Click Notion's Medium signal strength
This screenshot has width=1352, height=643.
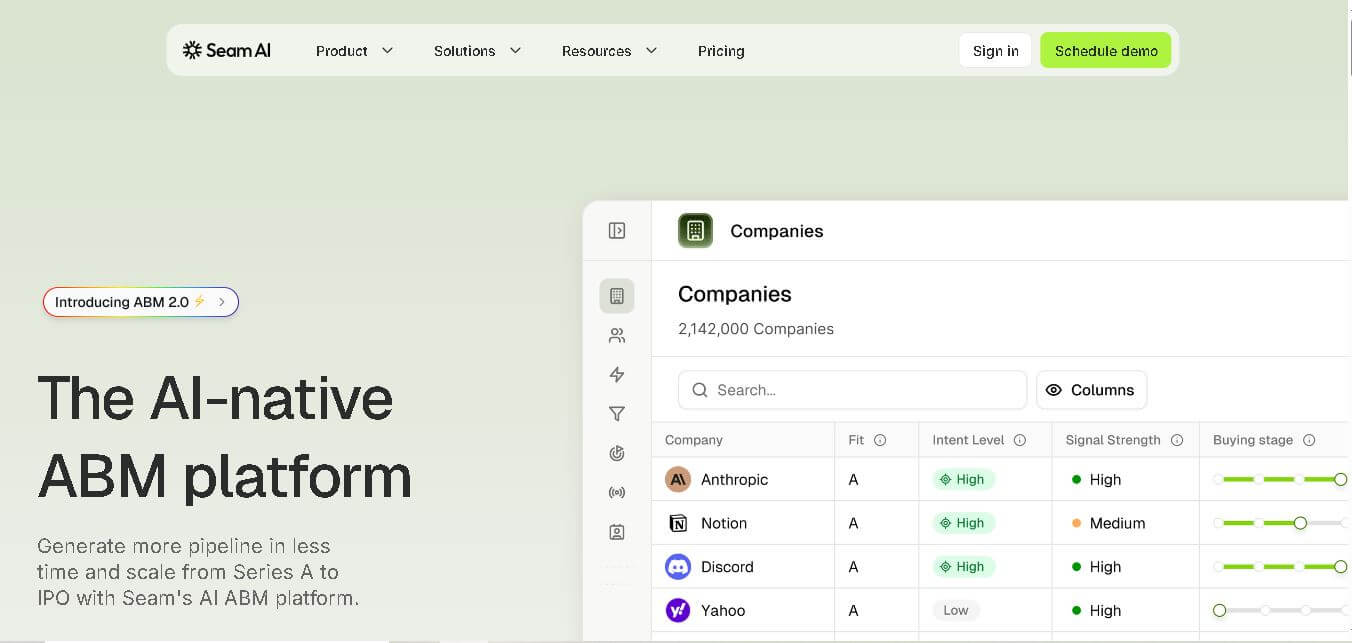click(x=1109, y=523)
